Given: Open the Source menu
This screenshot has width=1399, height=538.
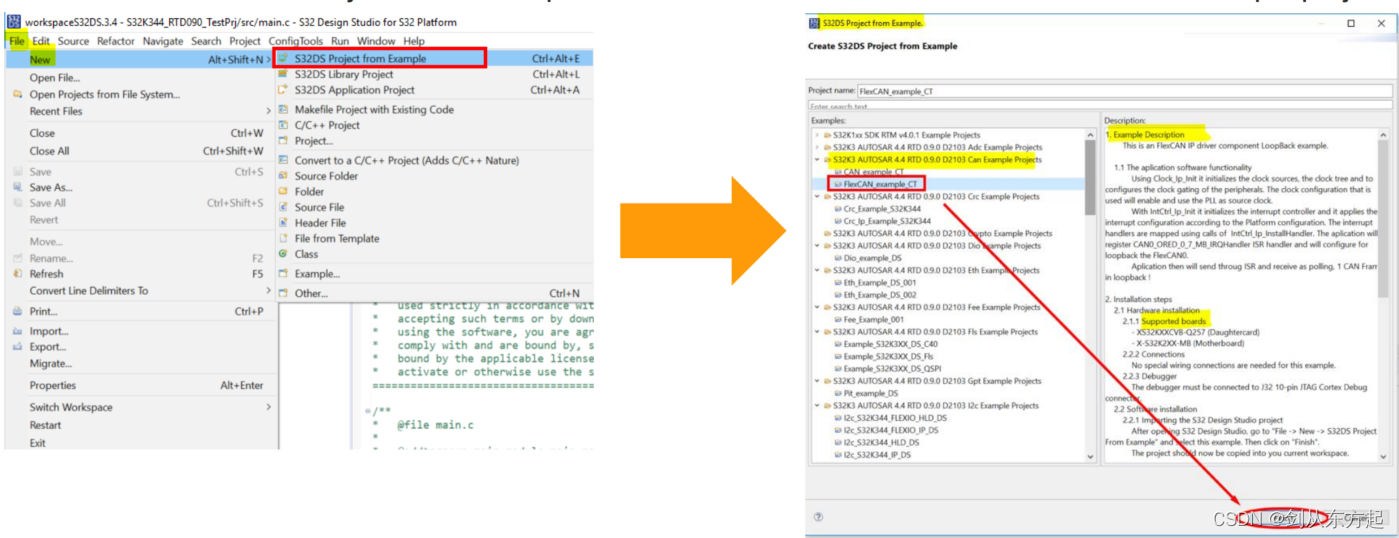Looking at the screenshot, I should tap(73, 41).
